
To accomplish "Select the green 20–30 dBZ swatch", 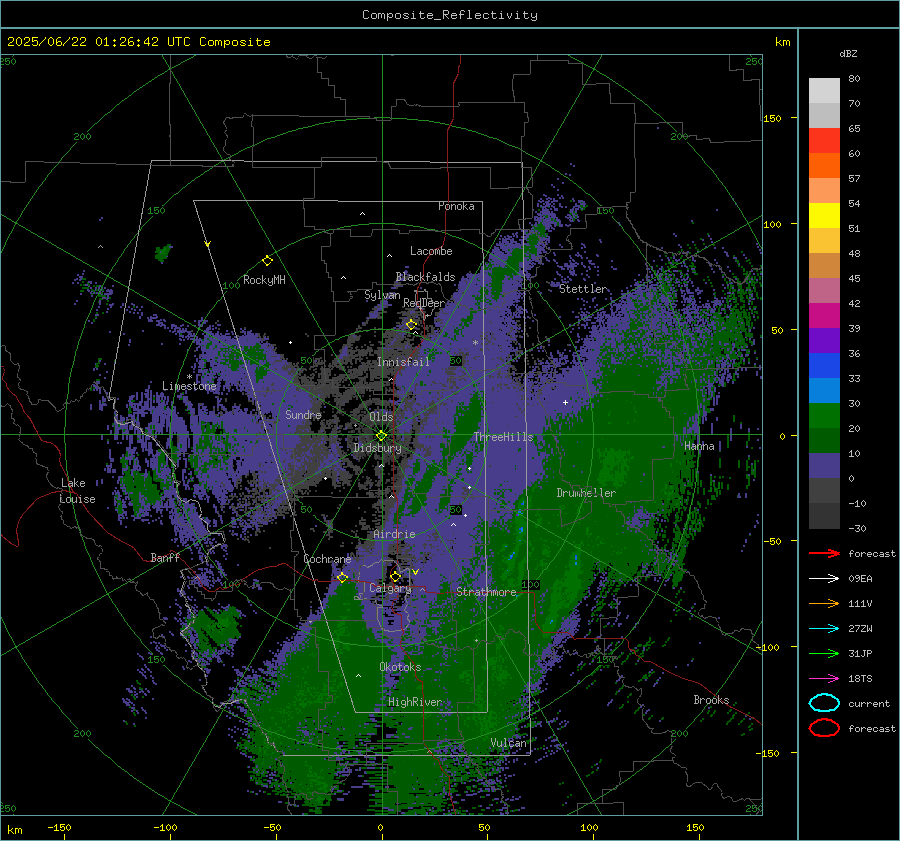I will [x=824, y=416].
